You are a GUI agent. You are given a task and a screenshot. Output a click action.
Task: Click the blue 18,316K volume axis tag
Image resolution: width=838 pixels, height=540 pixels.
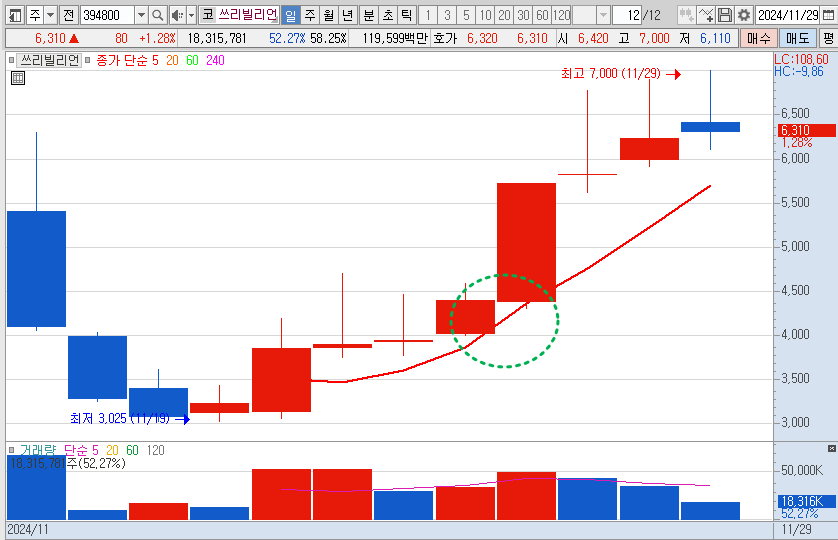tap(806, 502)
